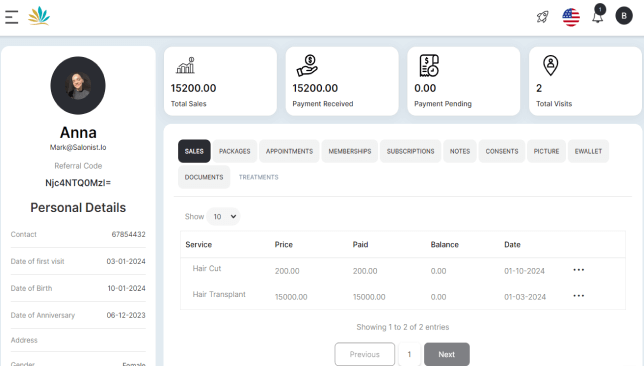Click the birth date 10-01-2024
Image resolution: width=644 pixels, height=366 pixels.
point(126,288)
